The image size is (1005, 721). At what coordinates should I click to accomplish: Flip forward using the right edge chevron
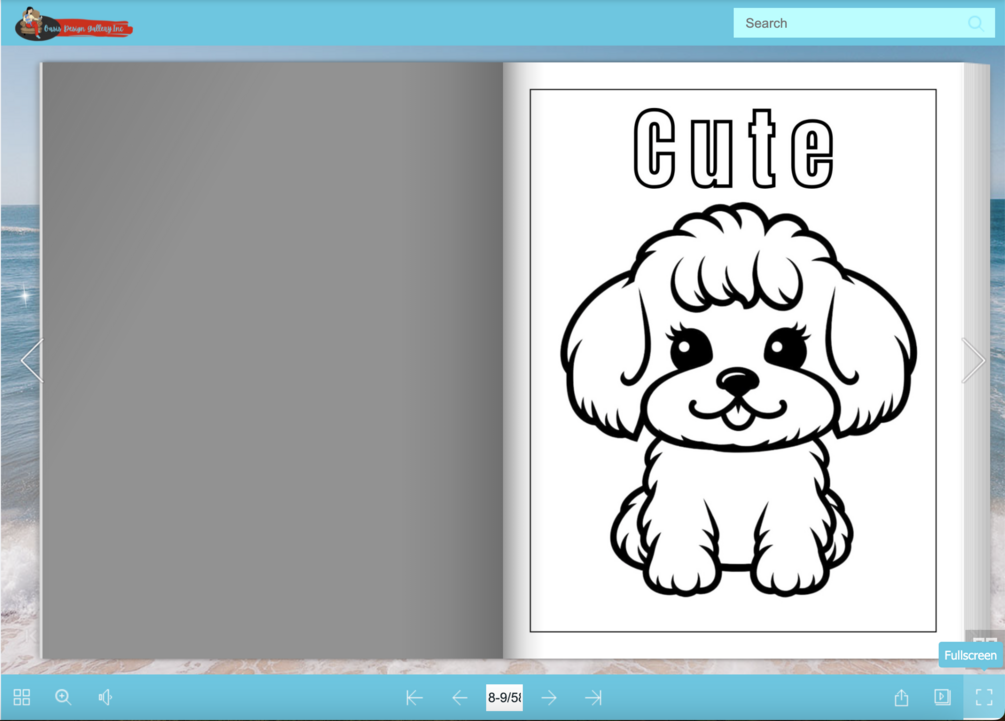[x=973, y=360]
